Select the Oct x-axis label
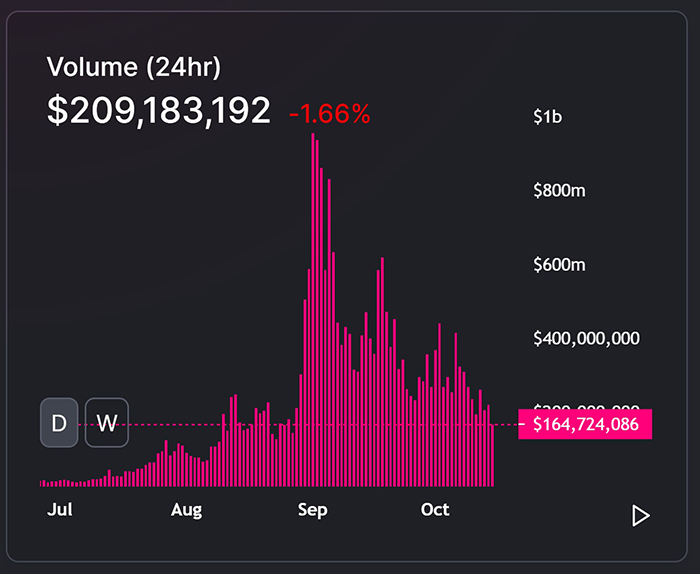This screenshot has width=700, height=574. 435,510
